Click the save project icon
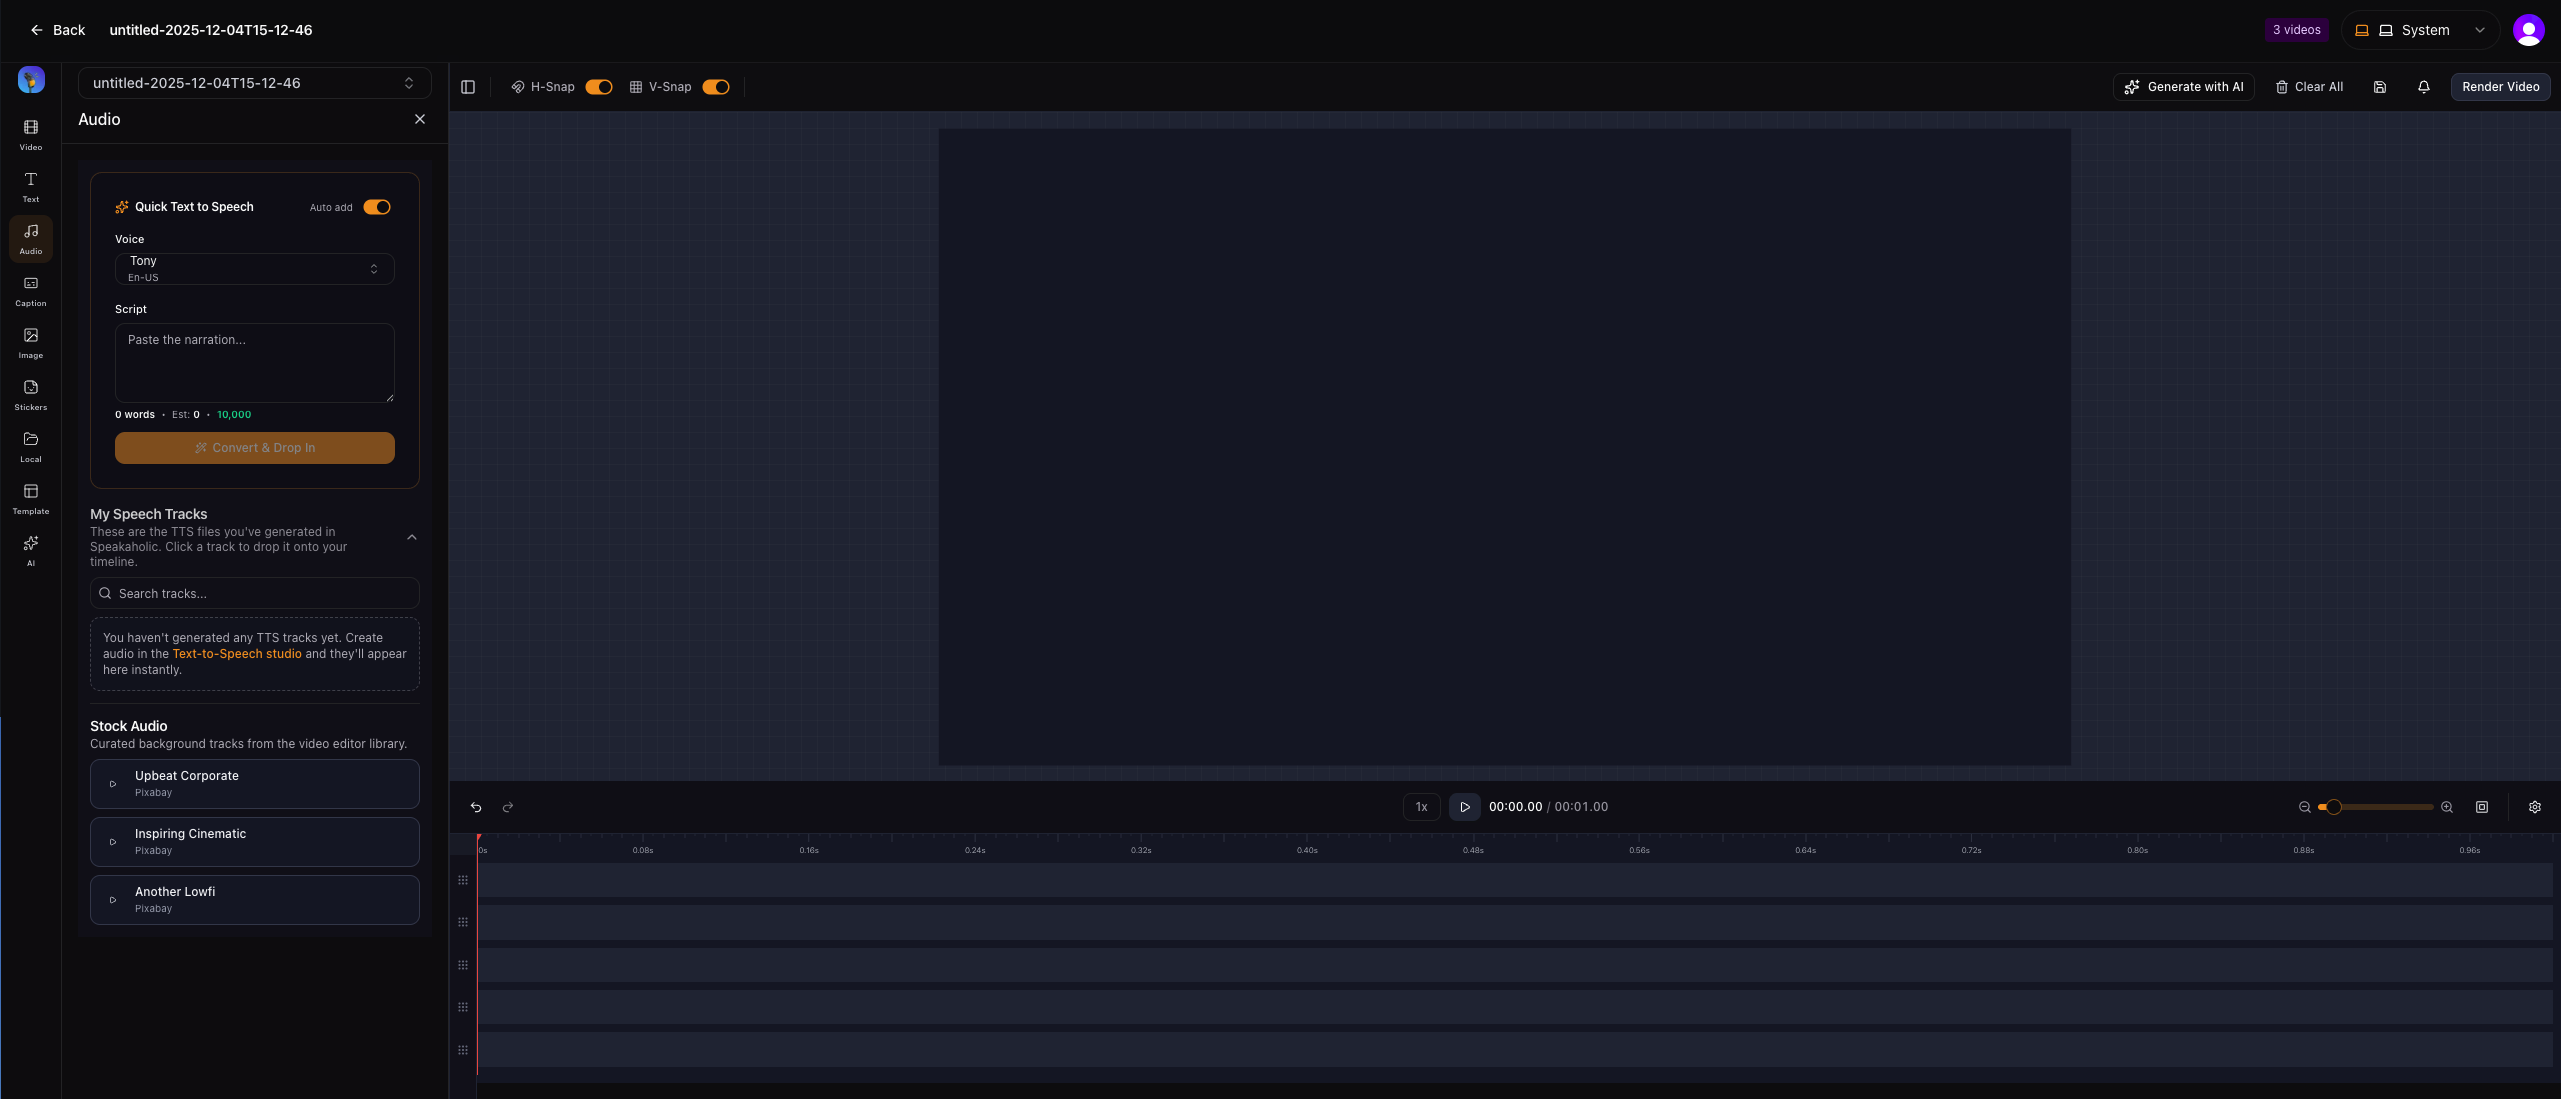Screen dimensions: 2561x1099 (2380, 87)
